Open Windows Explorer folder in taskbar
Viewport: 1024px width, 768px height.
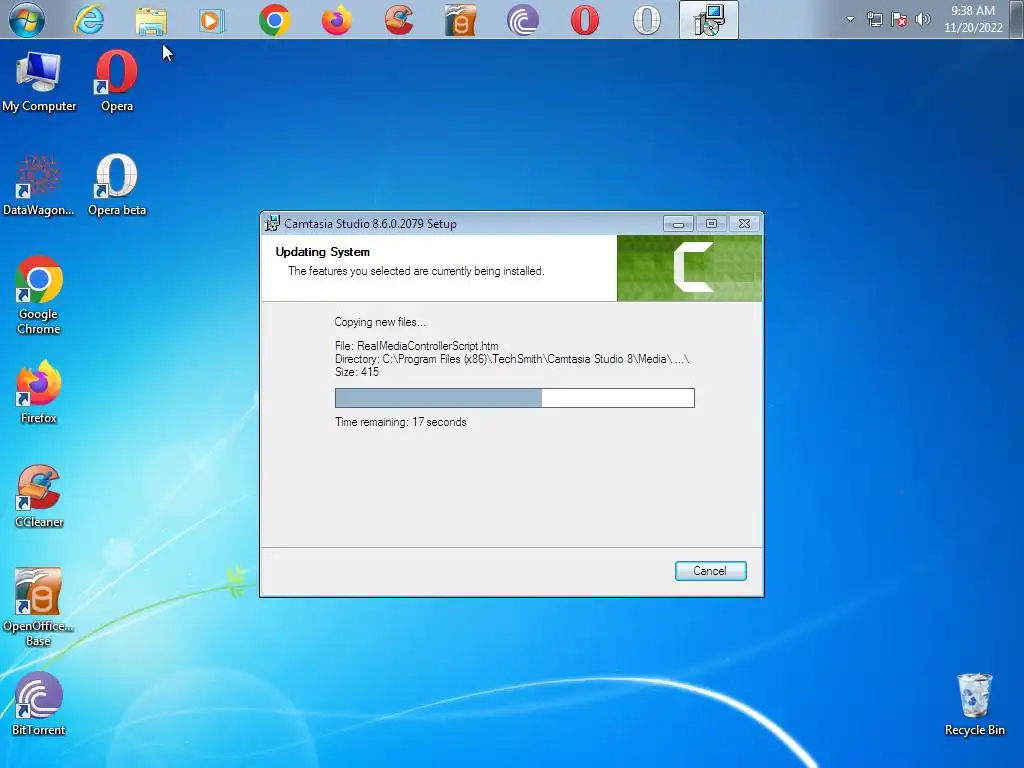click(x=151, y=20)
